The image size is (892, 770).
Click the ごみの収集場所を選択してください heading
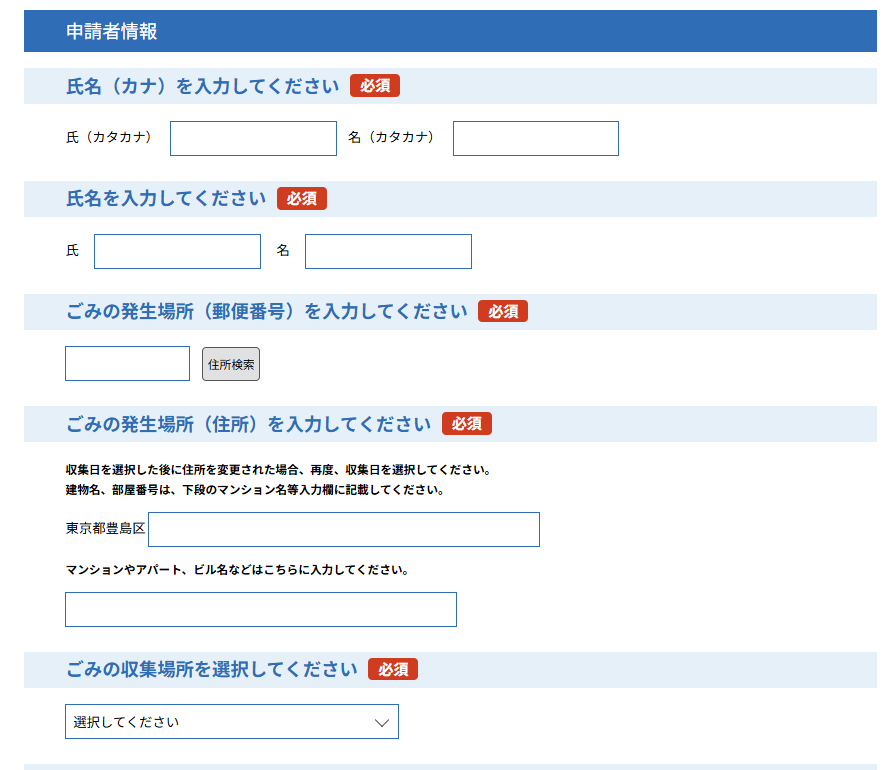(211, 670)
